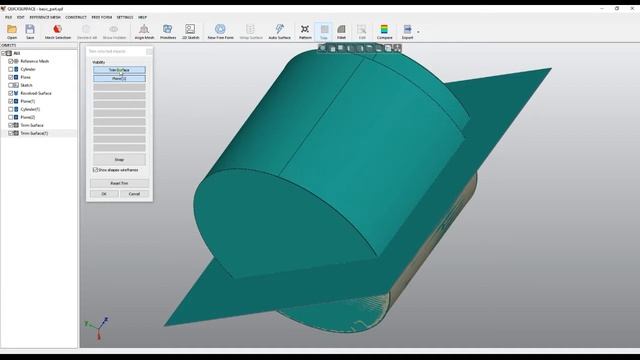Enable the Cylinder(1) checkbox
The width and height of the screenshot is (640, 360).
[11, 109]
